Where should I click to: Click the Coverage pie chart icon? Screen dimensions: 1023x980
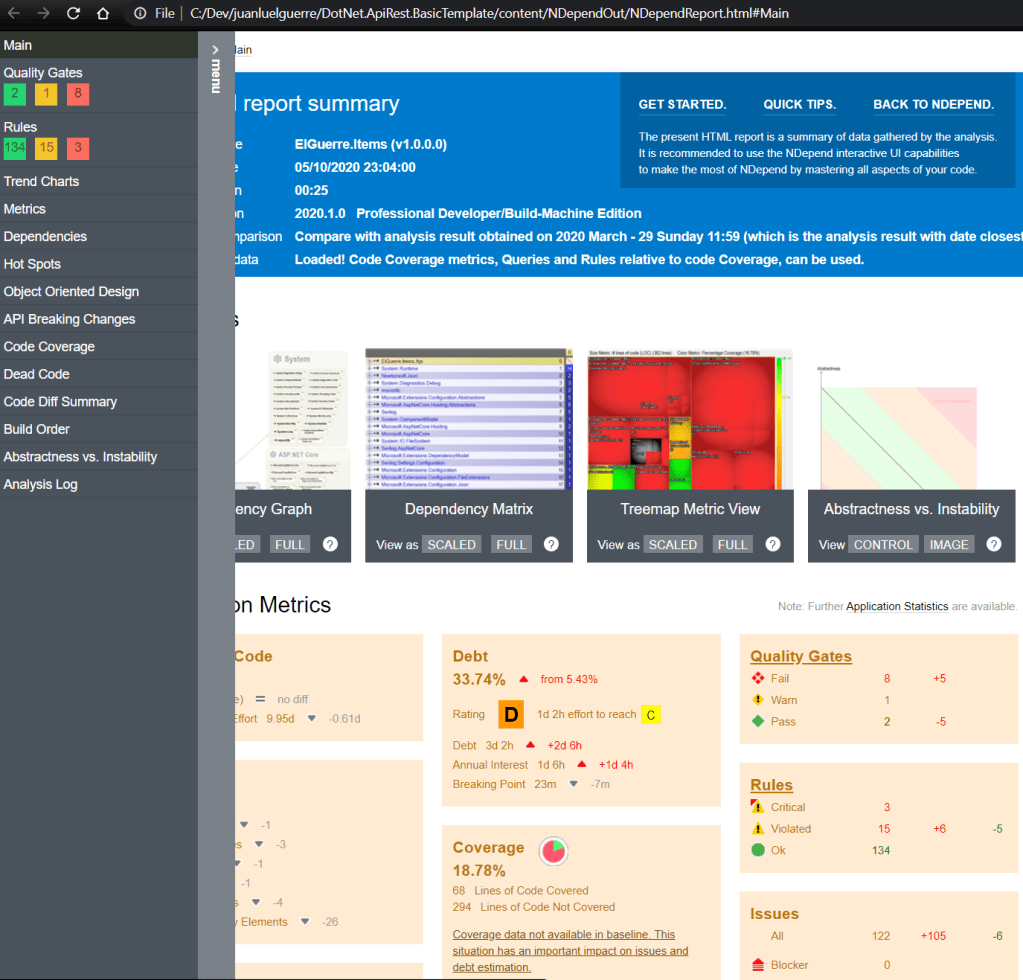553,850
